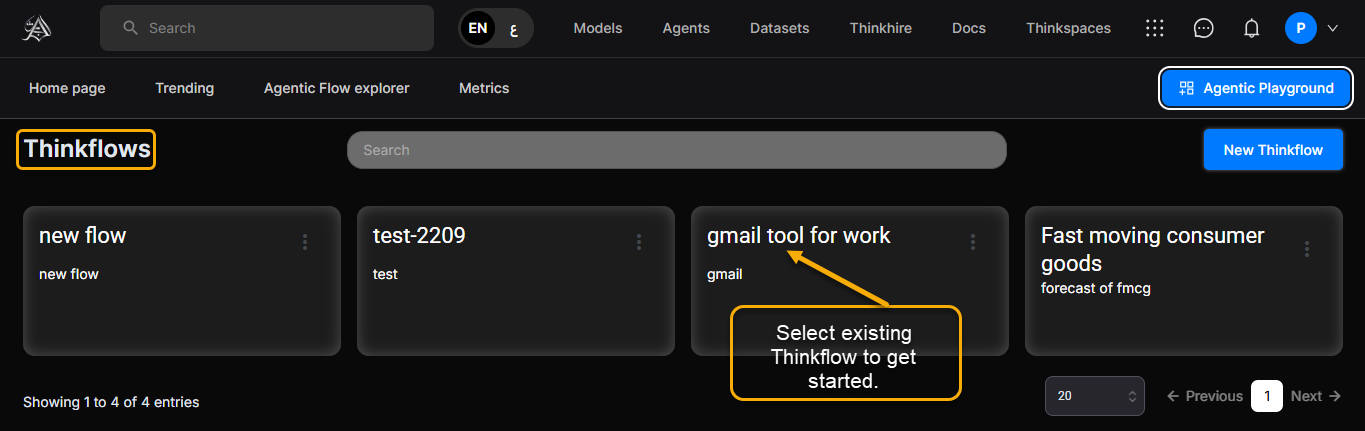
Task: Expand the profile dropdown chevron
Action: pos(1332,28)
